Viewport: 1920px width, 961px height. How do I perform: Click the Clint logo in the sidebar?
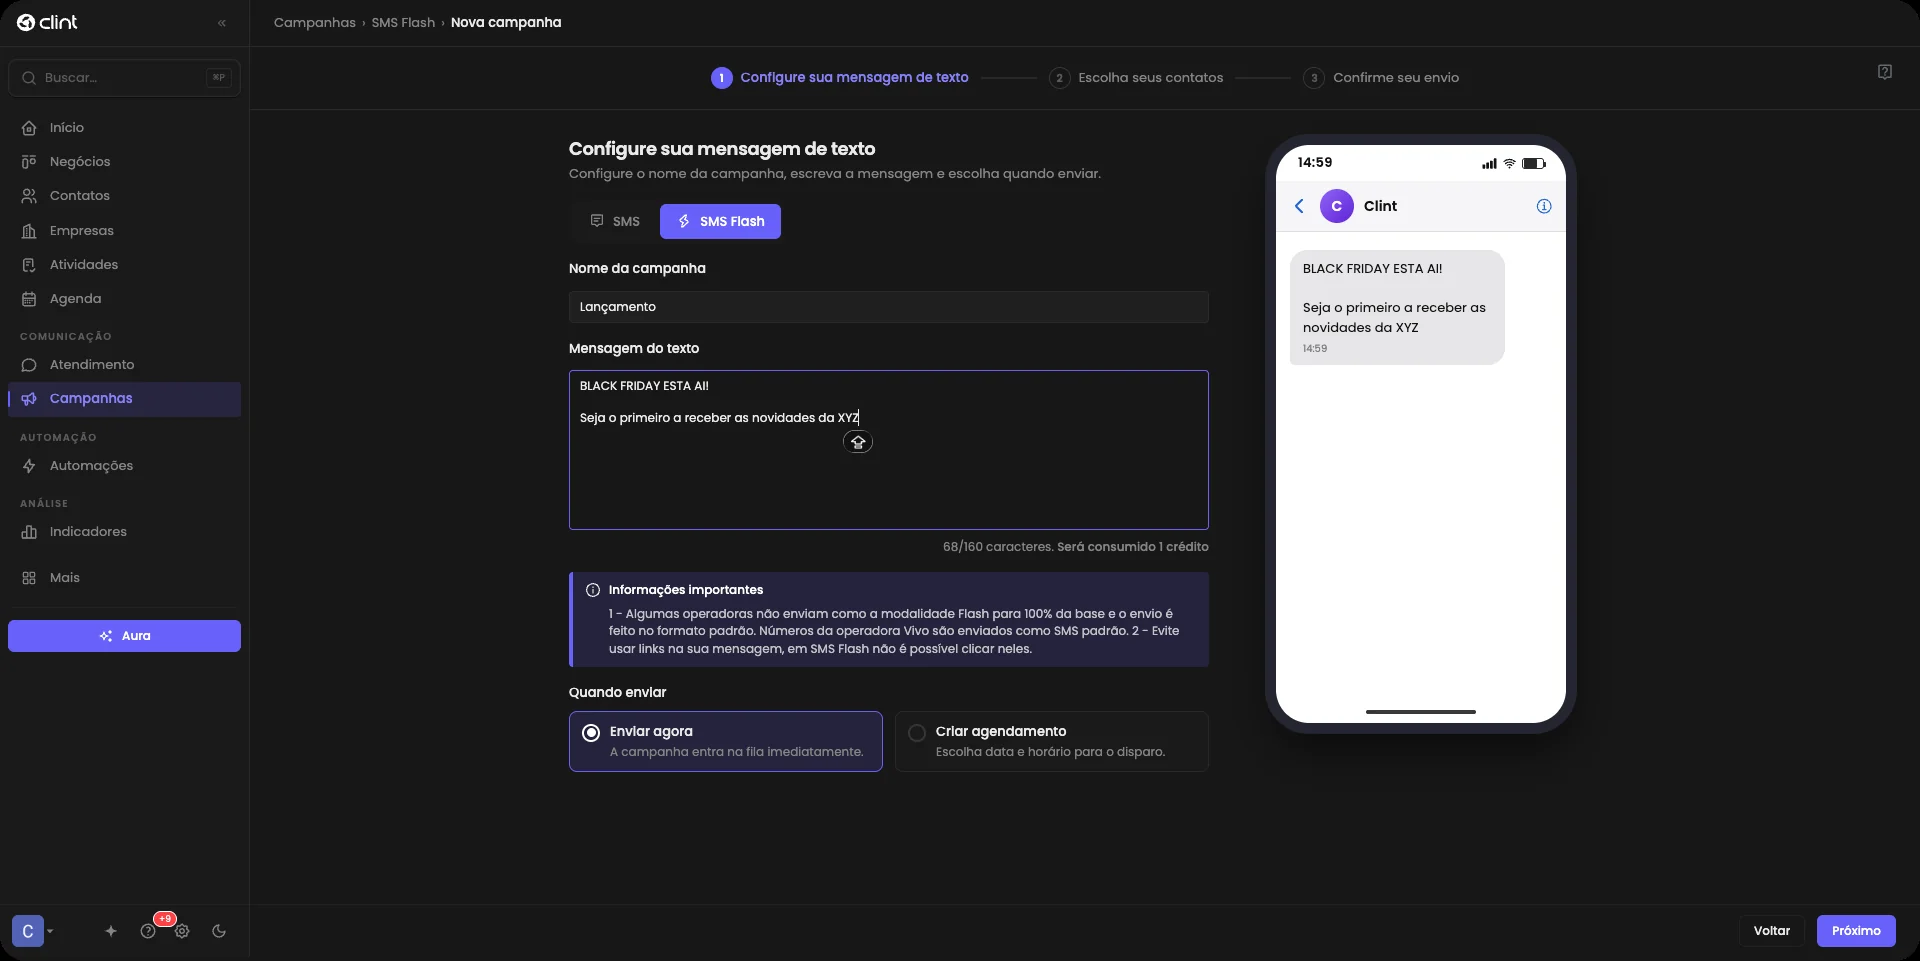(x=47, y=22)
